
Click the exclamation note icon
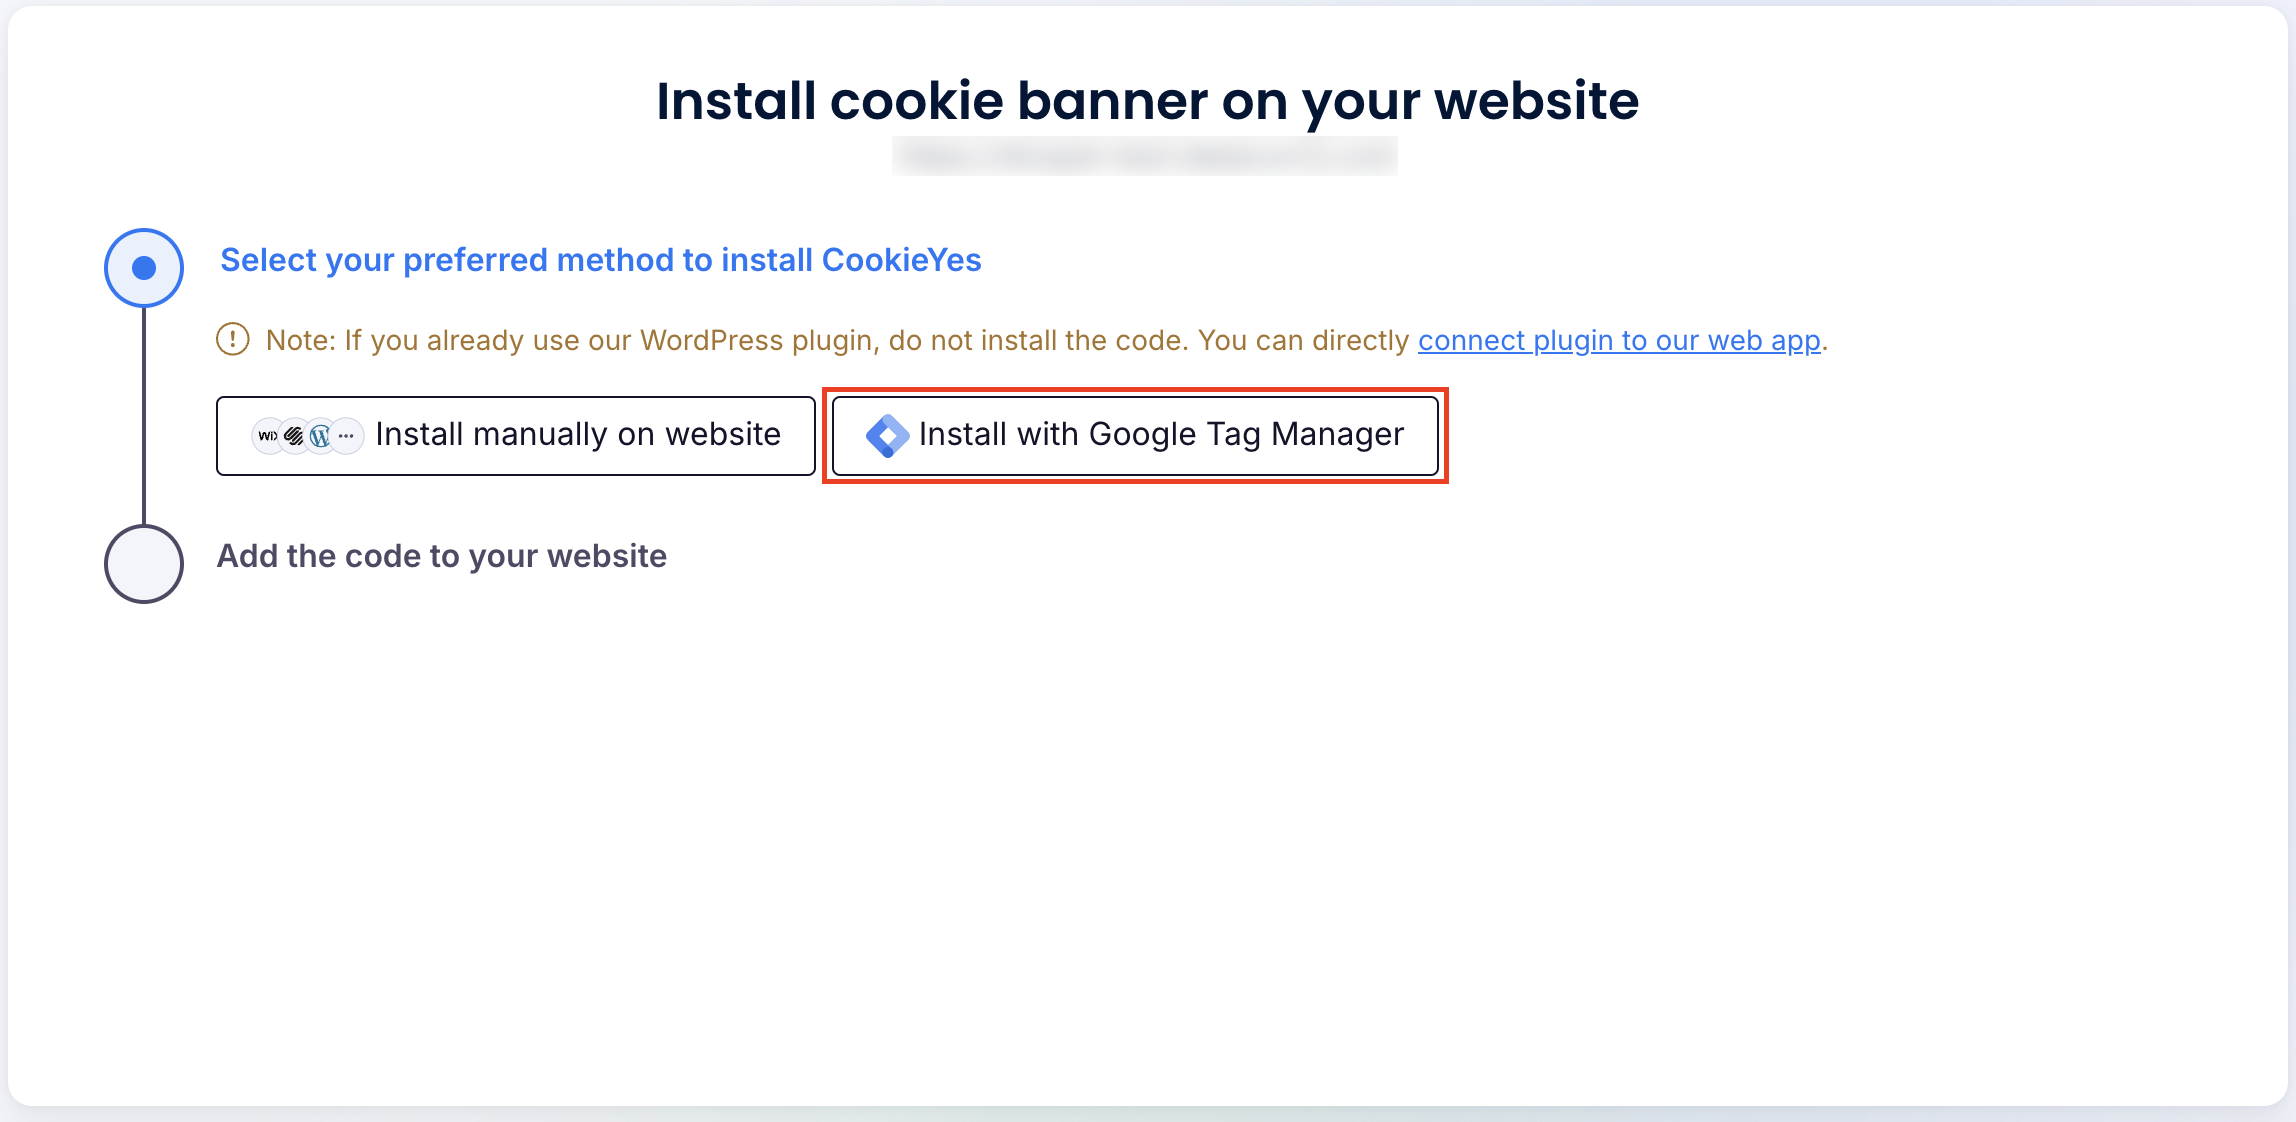(233, 340)
